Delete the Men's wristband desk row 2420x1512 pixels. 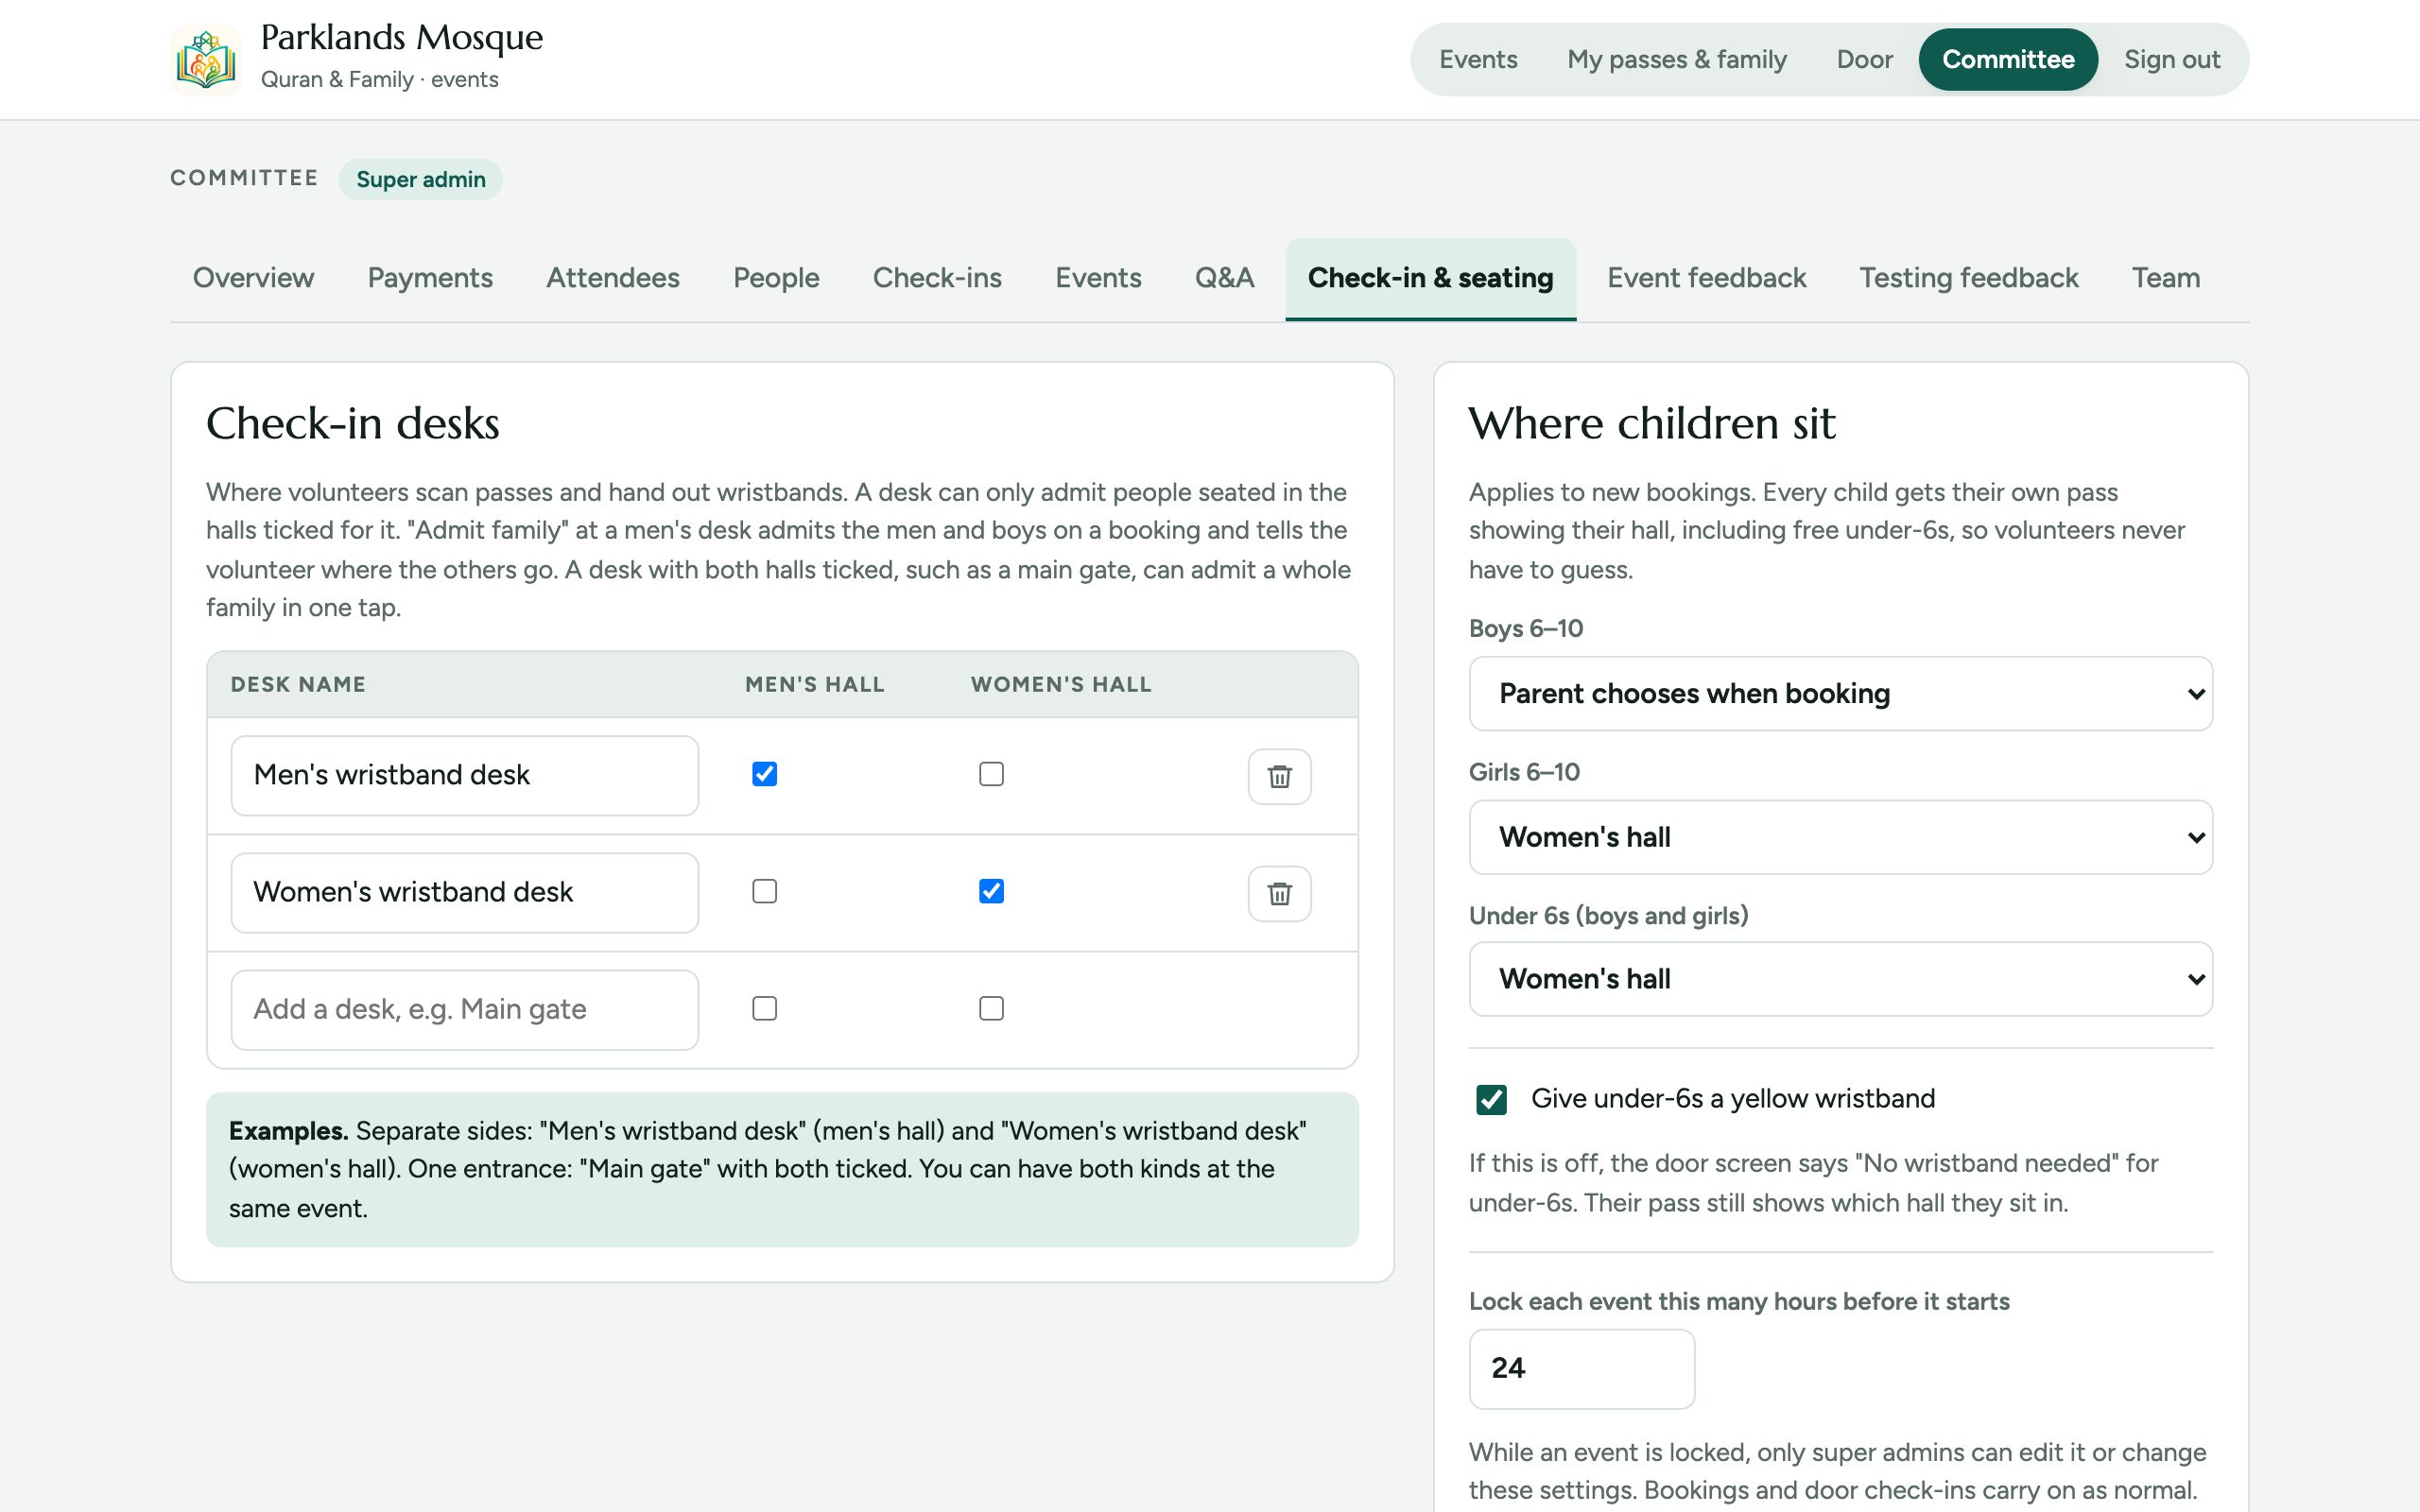coord(1279,776)
